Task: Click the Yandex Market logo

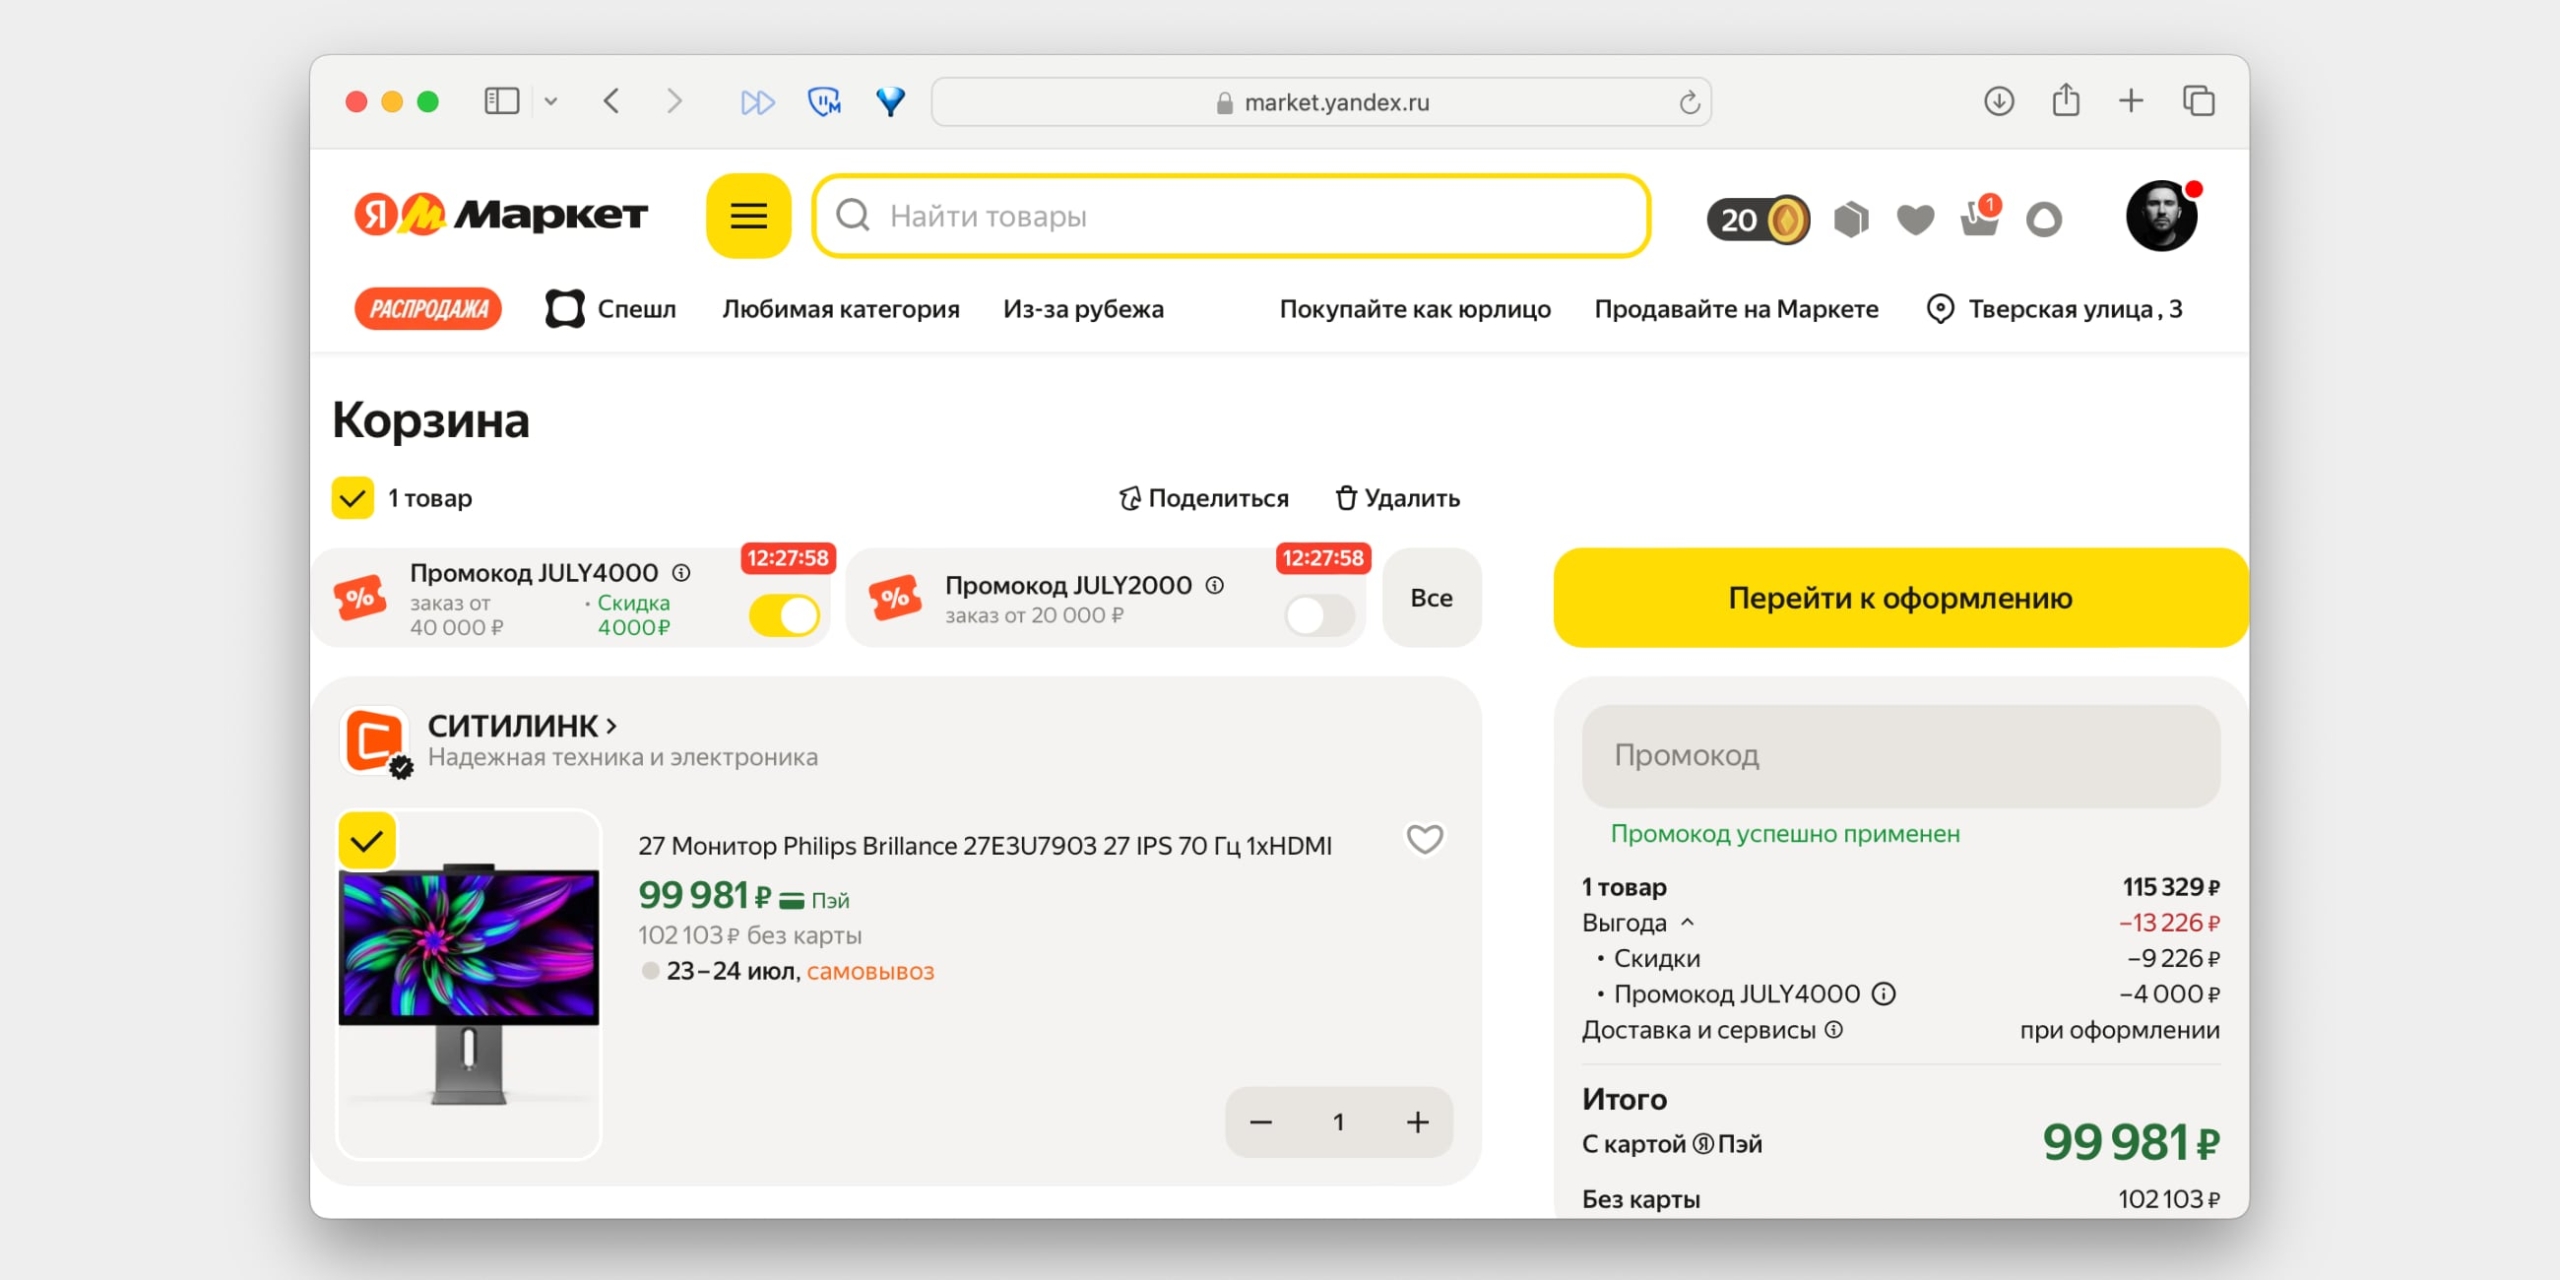Action: pyautogui.click(x=501, y=214)
